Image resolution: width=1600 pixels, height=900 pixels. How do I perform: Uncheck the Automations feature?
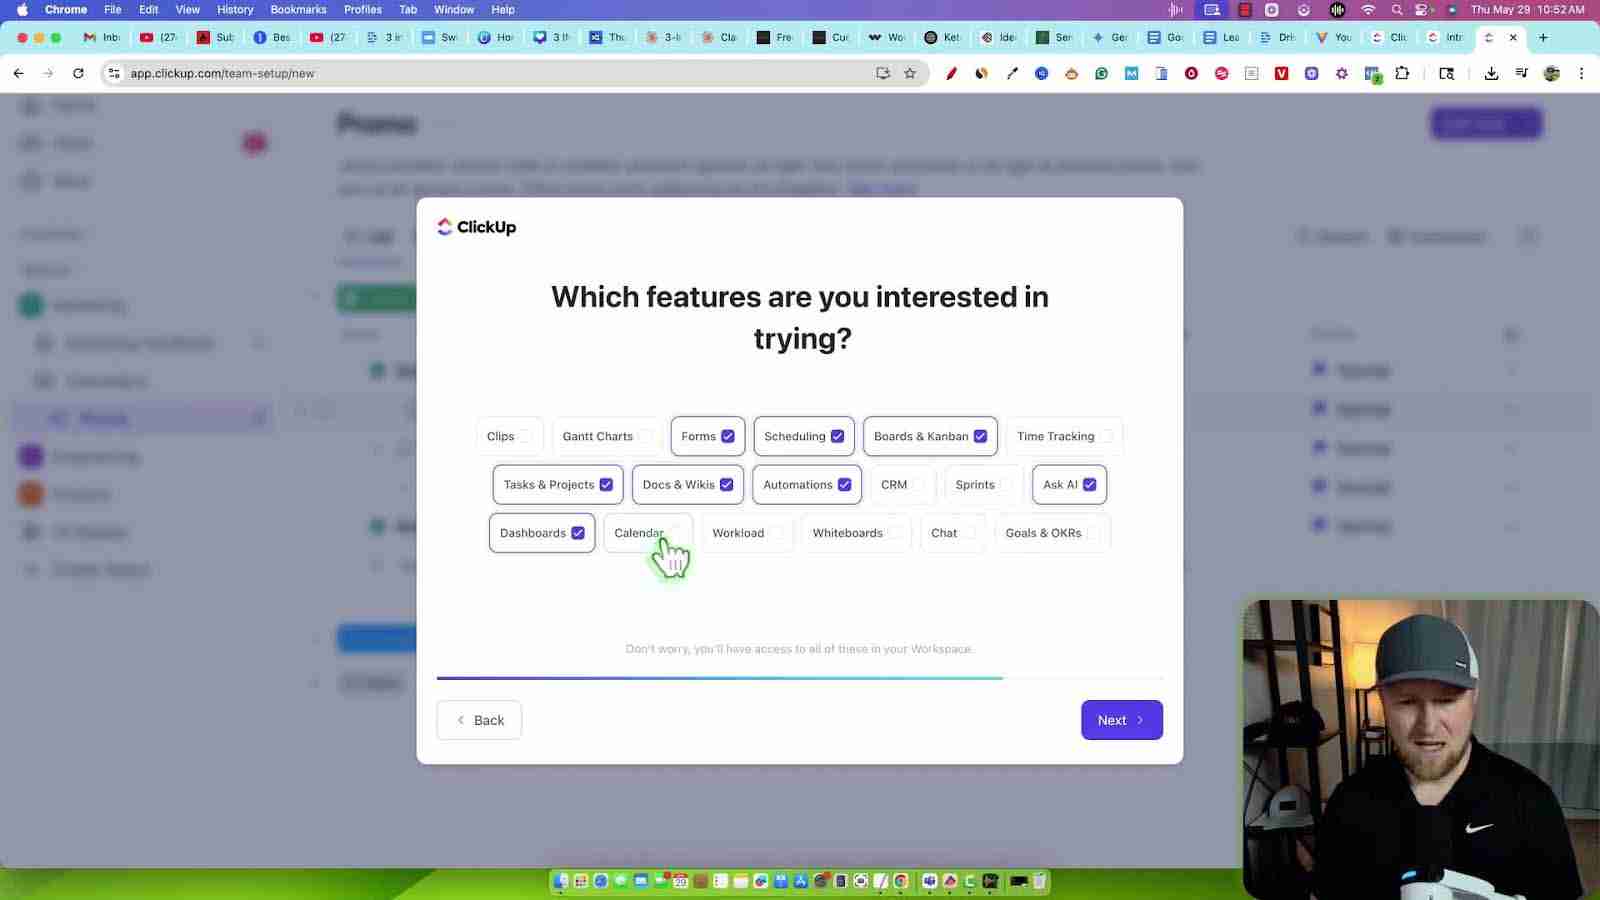807,485
